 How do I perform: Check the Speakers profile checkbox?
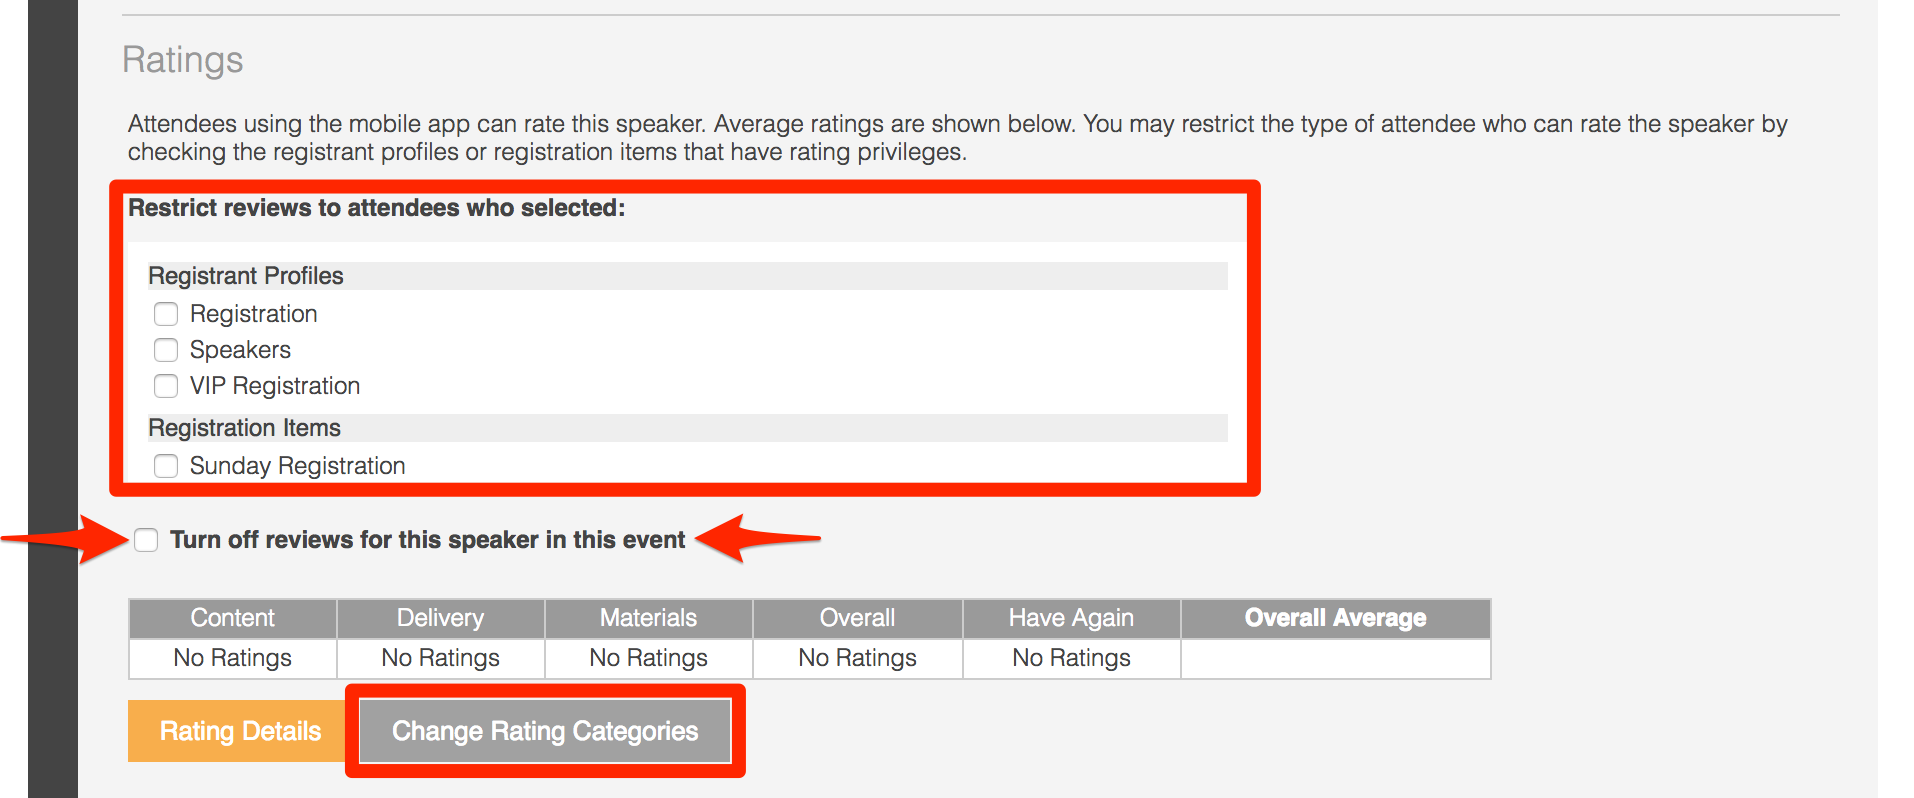pyautogui.click(x=166, y=350)
